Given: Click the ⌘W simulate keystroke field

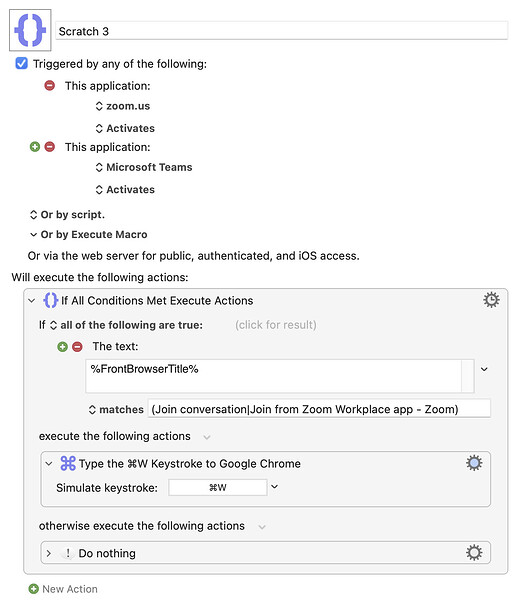Looking at the screenshot, I should click(218, 487).
